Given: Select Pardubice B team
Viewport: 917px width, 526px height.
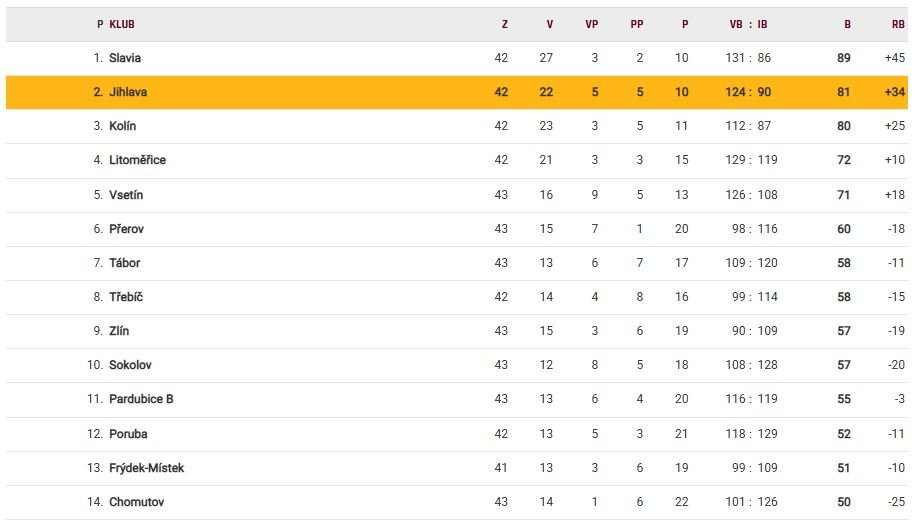Looking at the screenshot, I should click(x=141, y=399).
